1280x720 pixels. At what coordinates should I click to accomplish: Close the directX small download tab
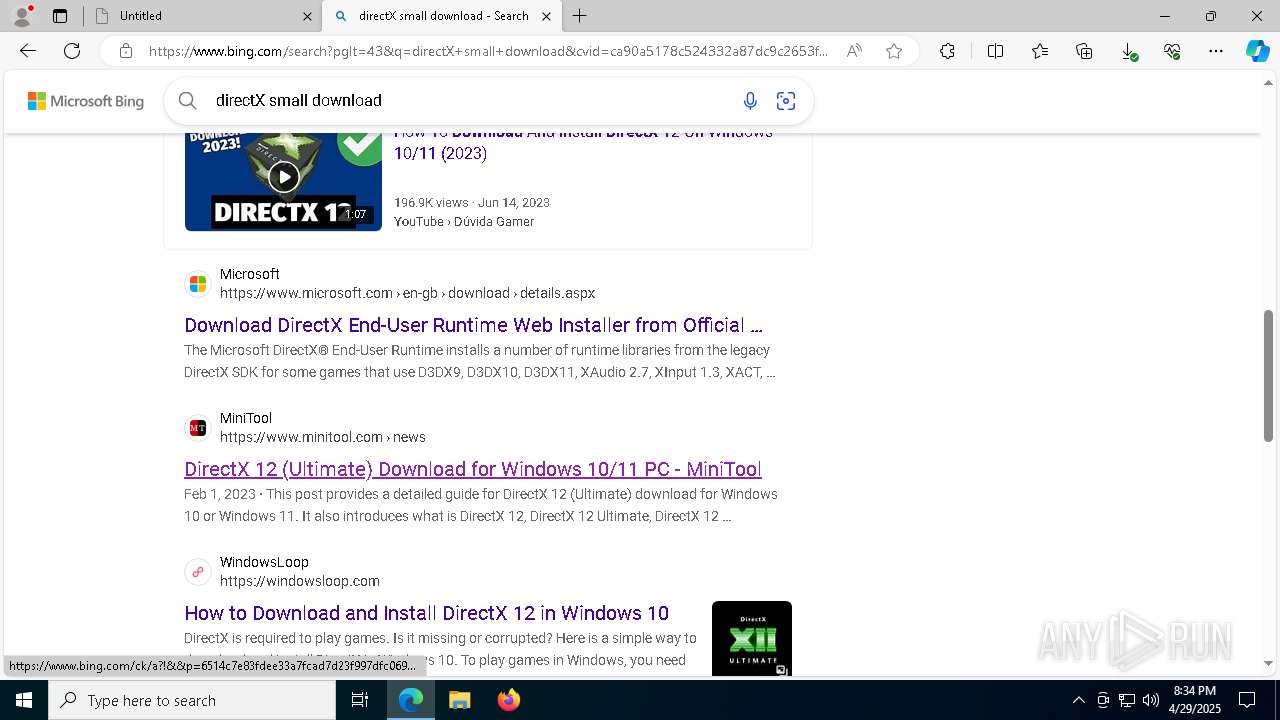[x=547, y=16]
